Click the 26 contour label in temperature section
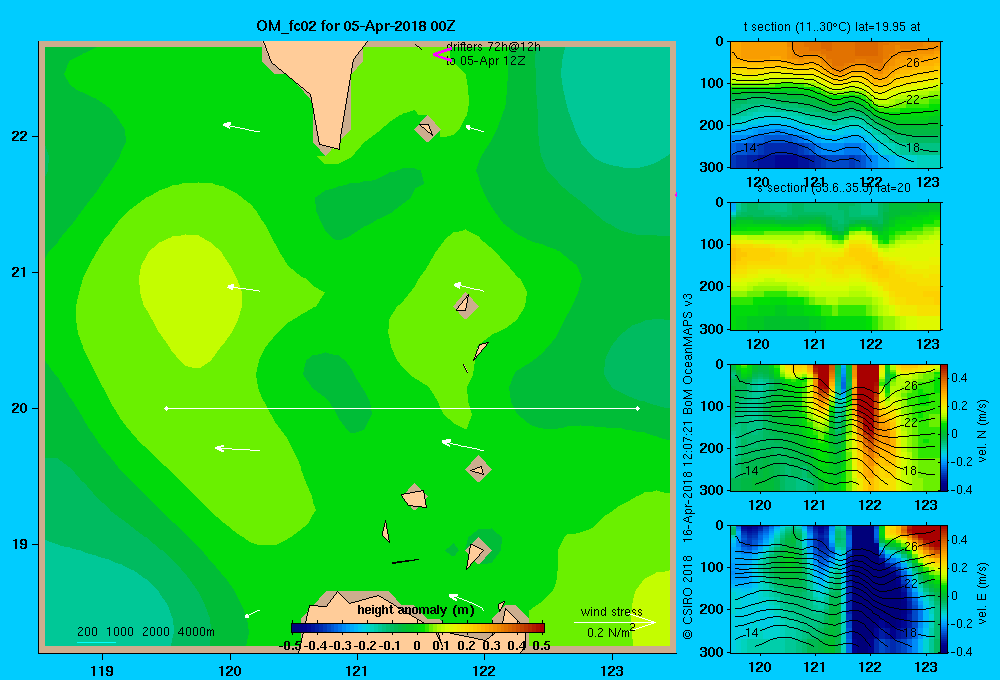This screenshot has width=1000, height=680. (913, 63)
